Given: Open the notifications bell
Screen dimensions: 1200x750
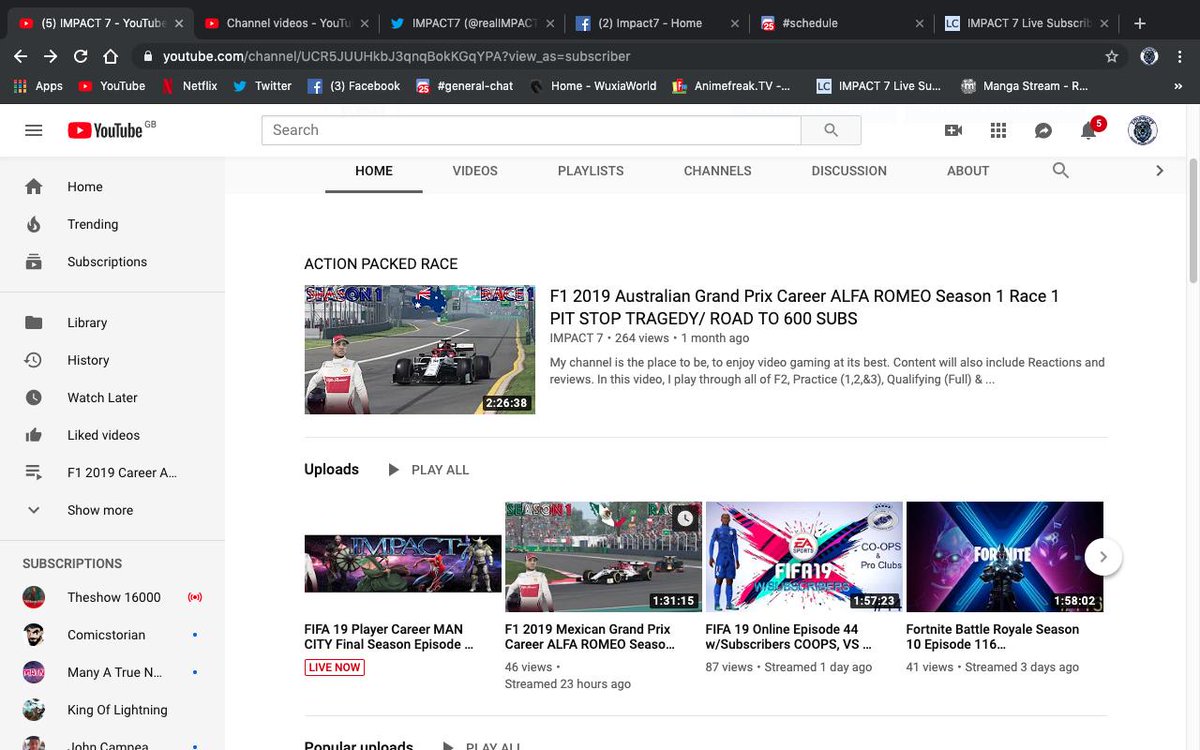Looking at the screenshot, I should click(x=1088, y=130).
